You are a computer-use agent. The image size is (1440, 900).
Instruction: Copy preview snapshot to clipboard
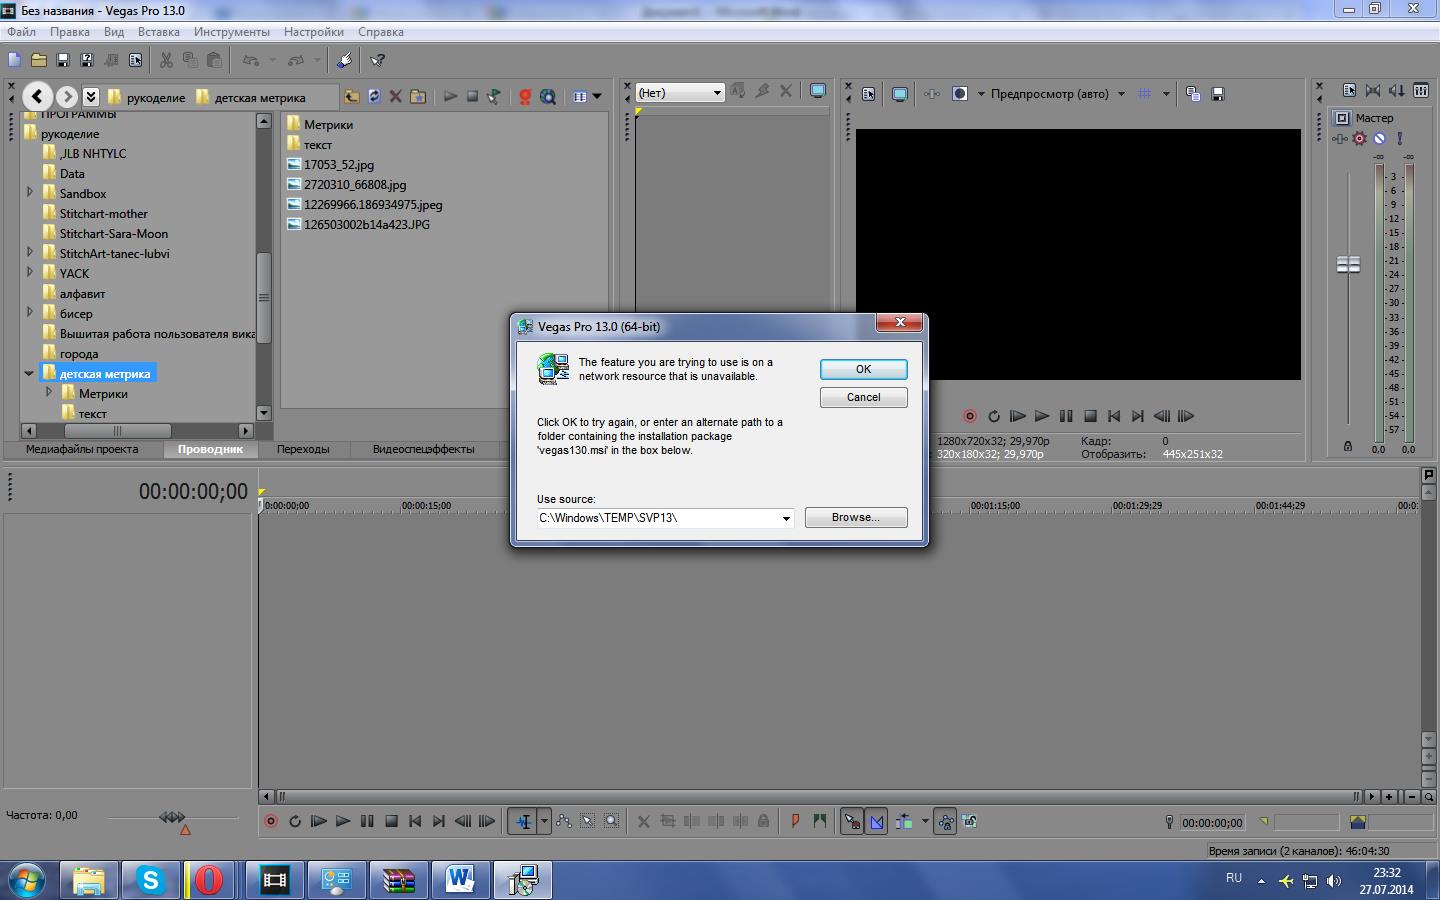pyautogui.click(x=1193, y=94)
